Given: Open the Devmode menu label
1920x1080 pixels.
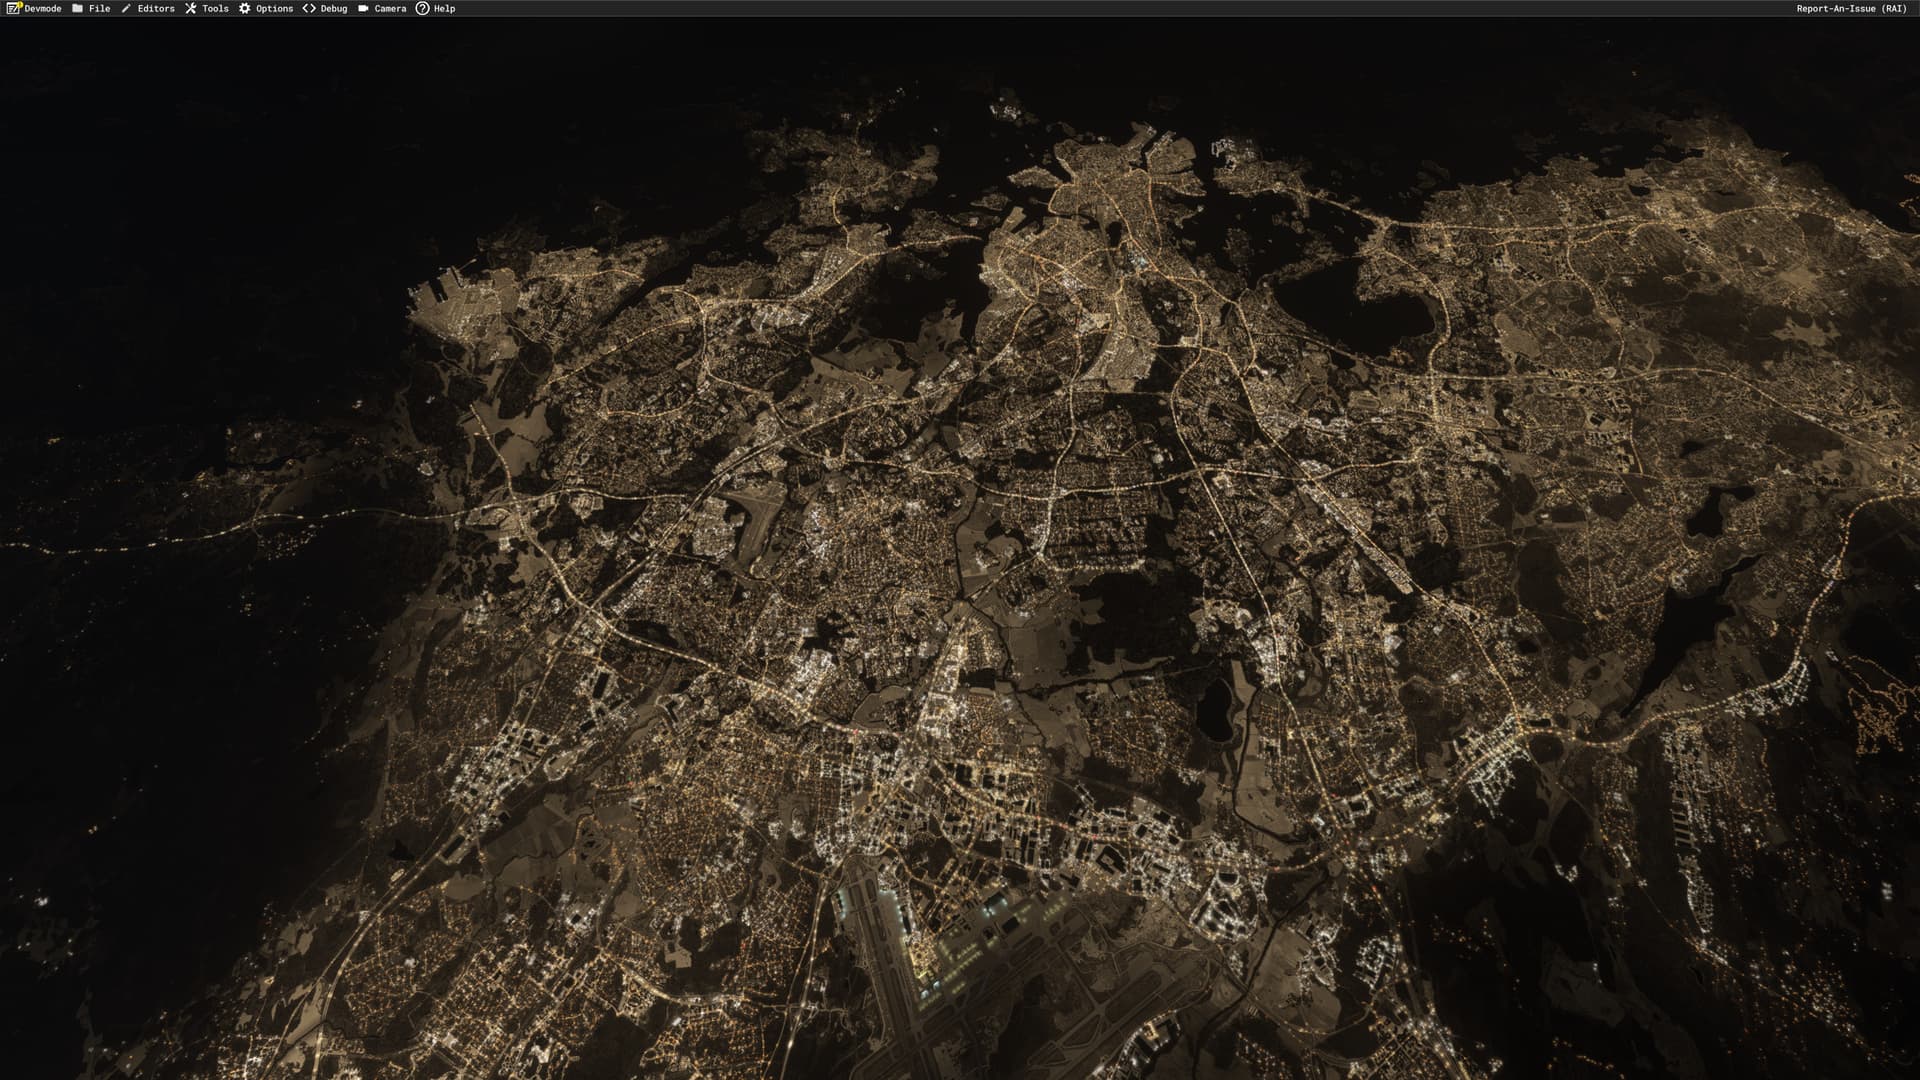Looking at the screenshot, I should click(43, 8).
